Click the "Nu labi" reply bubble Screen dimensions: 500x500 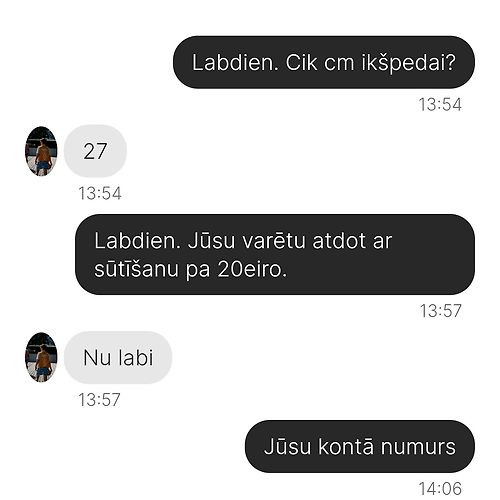click(118, 357)
